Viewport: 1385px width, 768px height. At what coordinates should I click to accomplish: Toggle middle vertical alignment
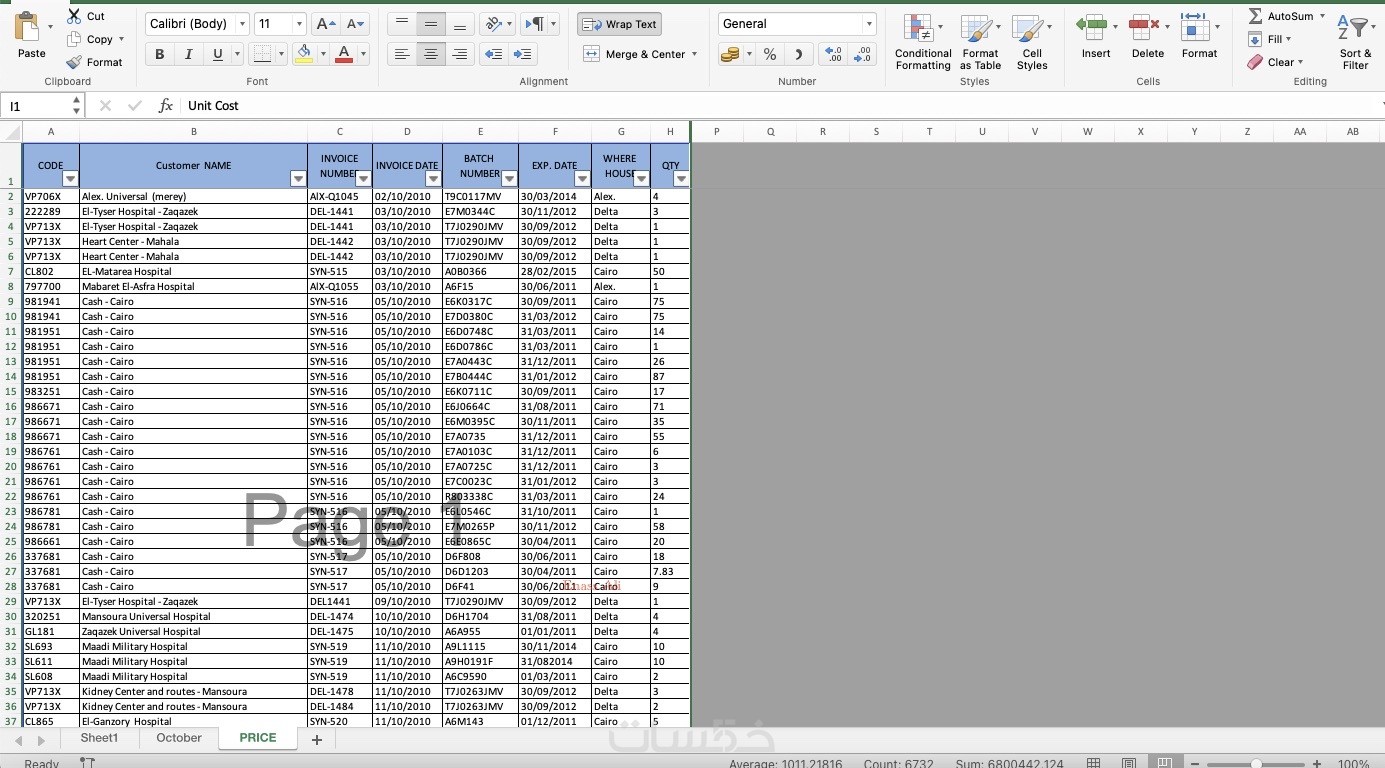(431, 24)
